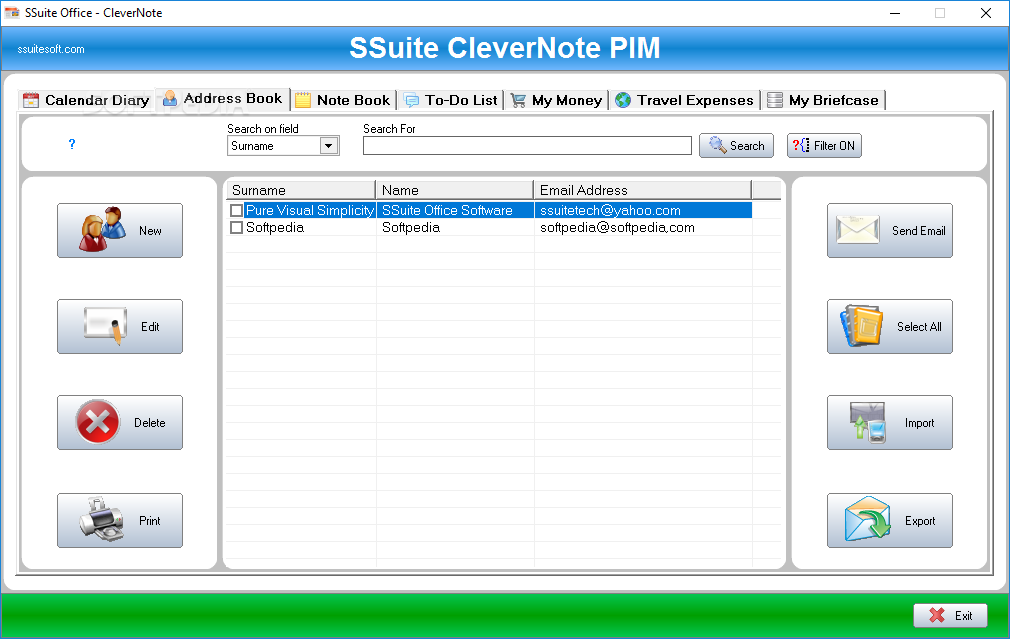
Task: Click the Filter ON button
Action: coord(824,146)
